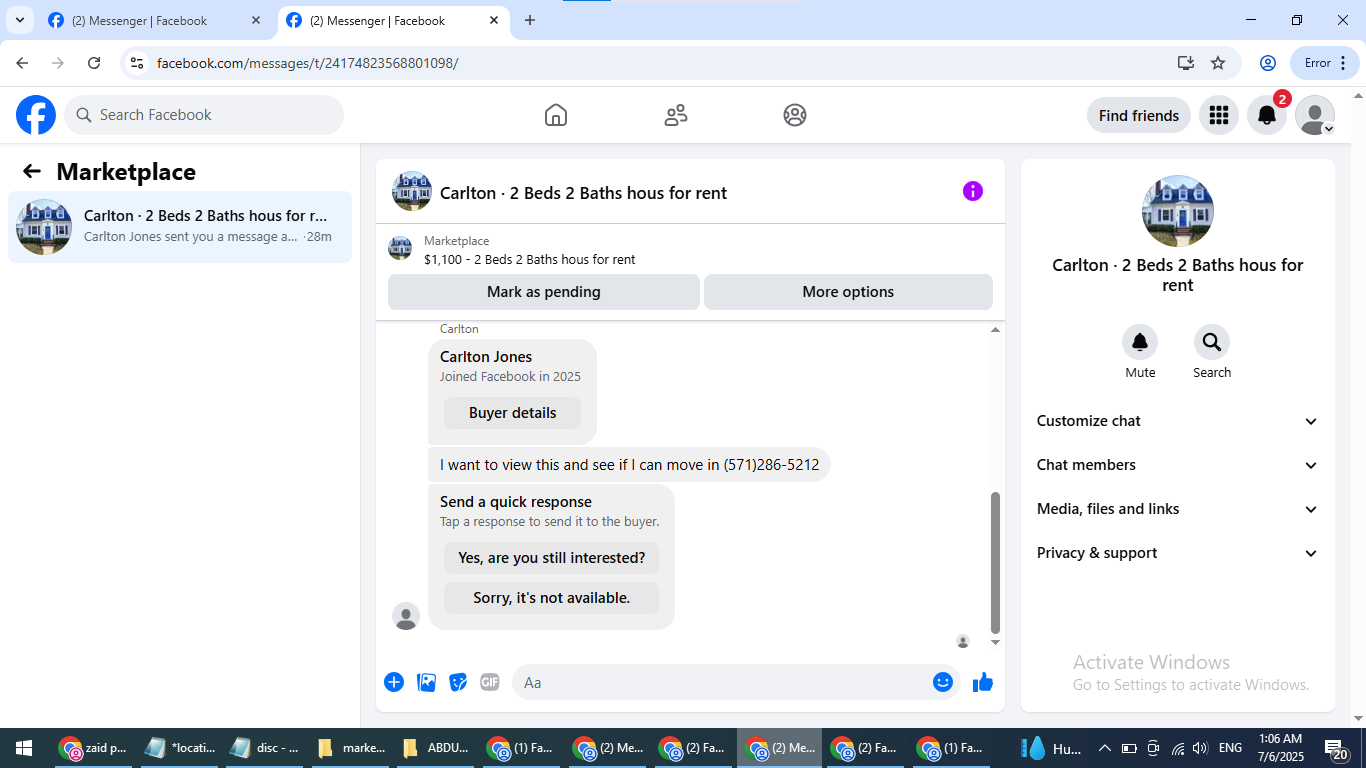Image resolution: width=1366 pixels, height=768 pixels.
Task: Open the account profile avatar menu
Action: coord(1315,115)
